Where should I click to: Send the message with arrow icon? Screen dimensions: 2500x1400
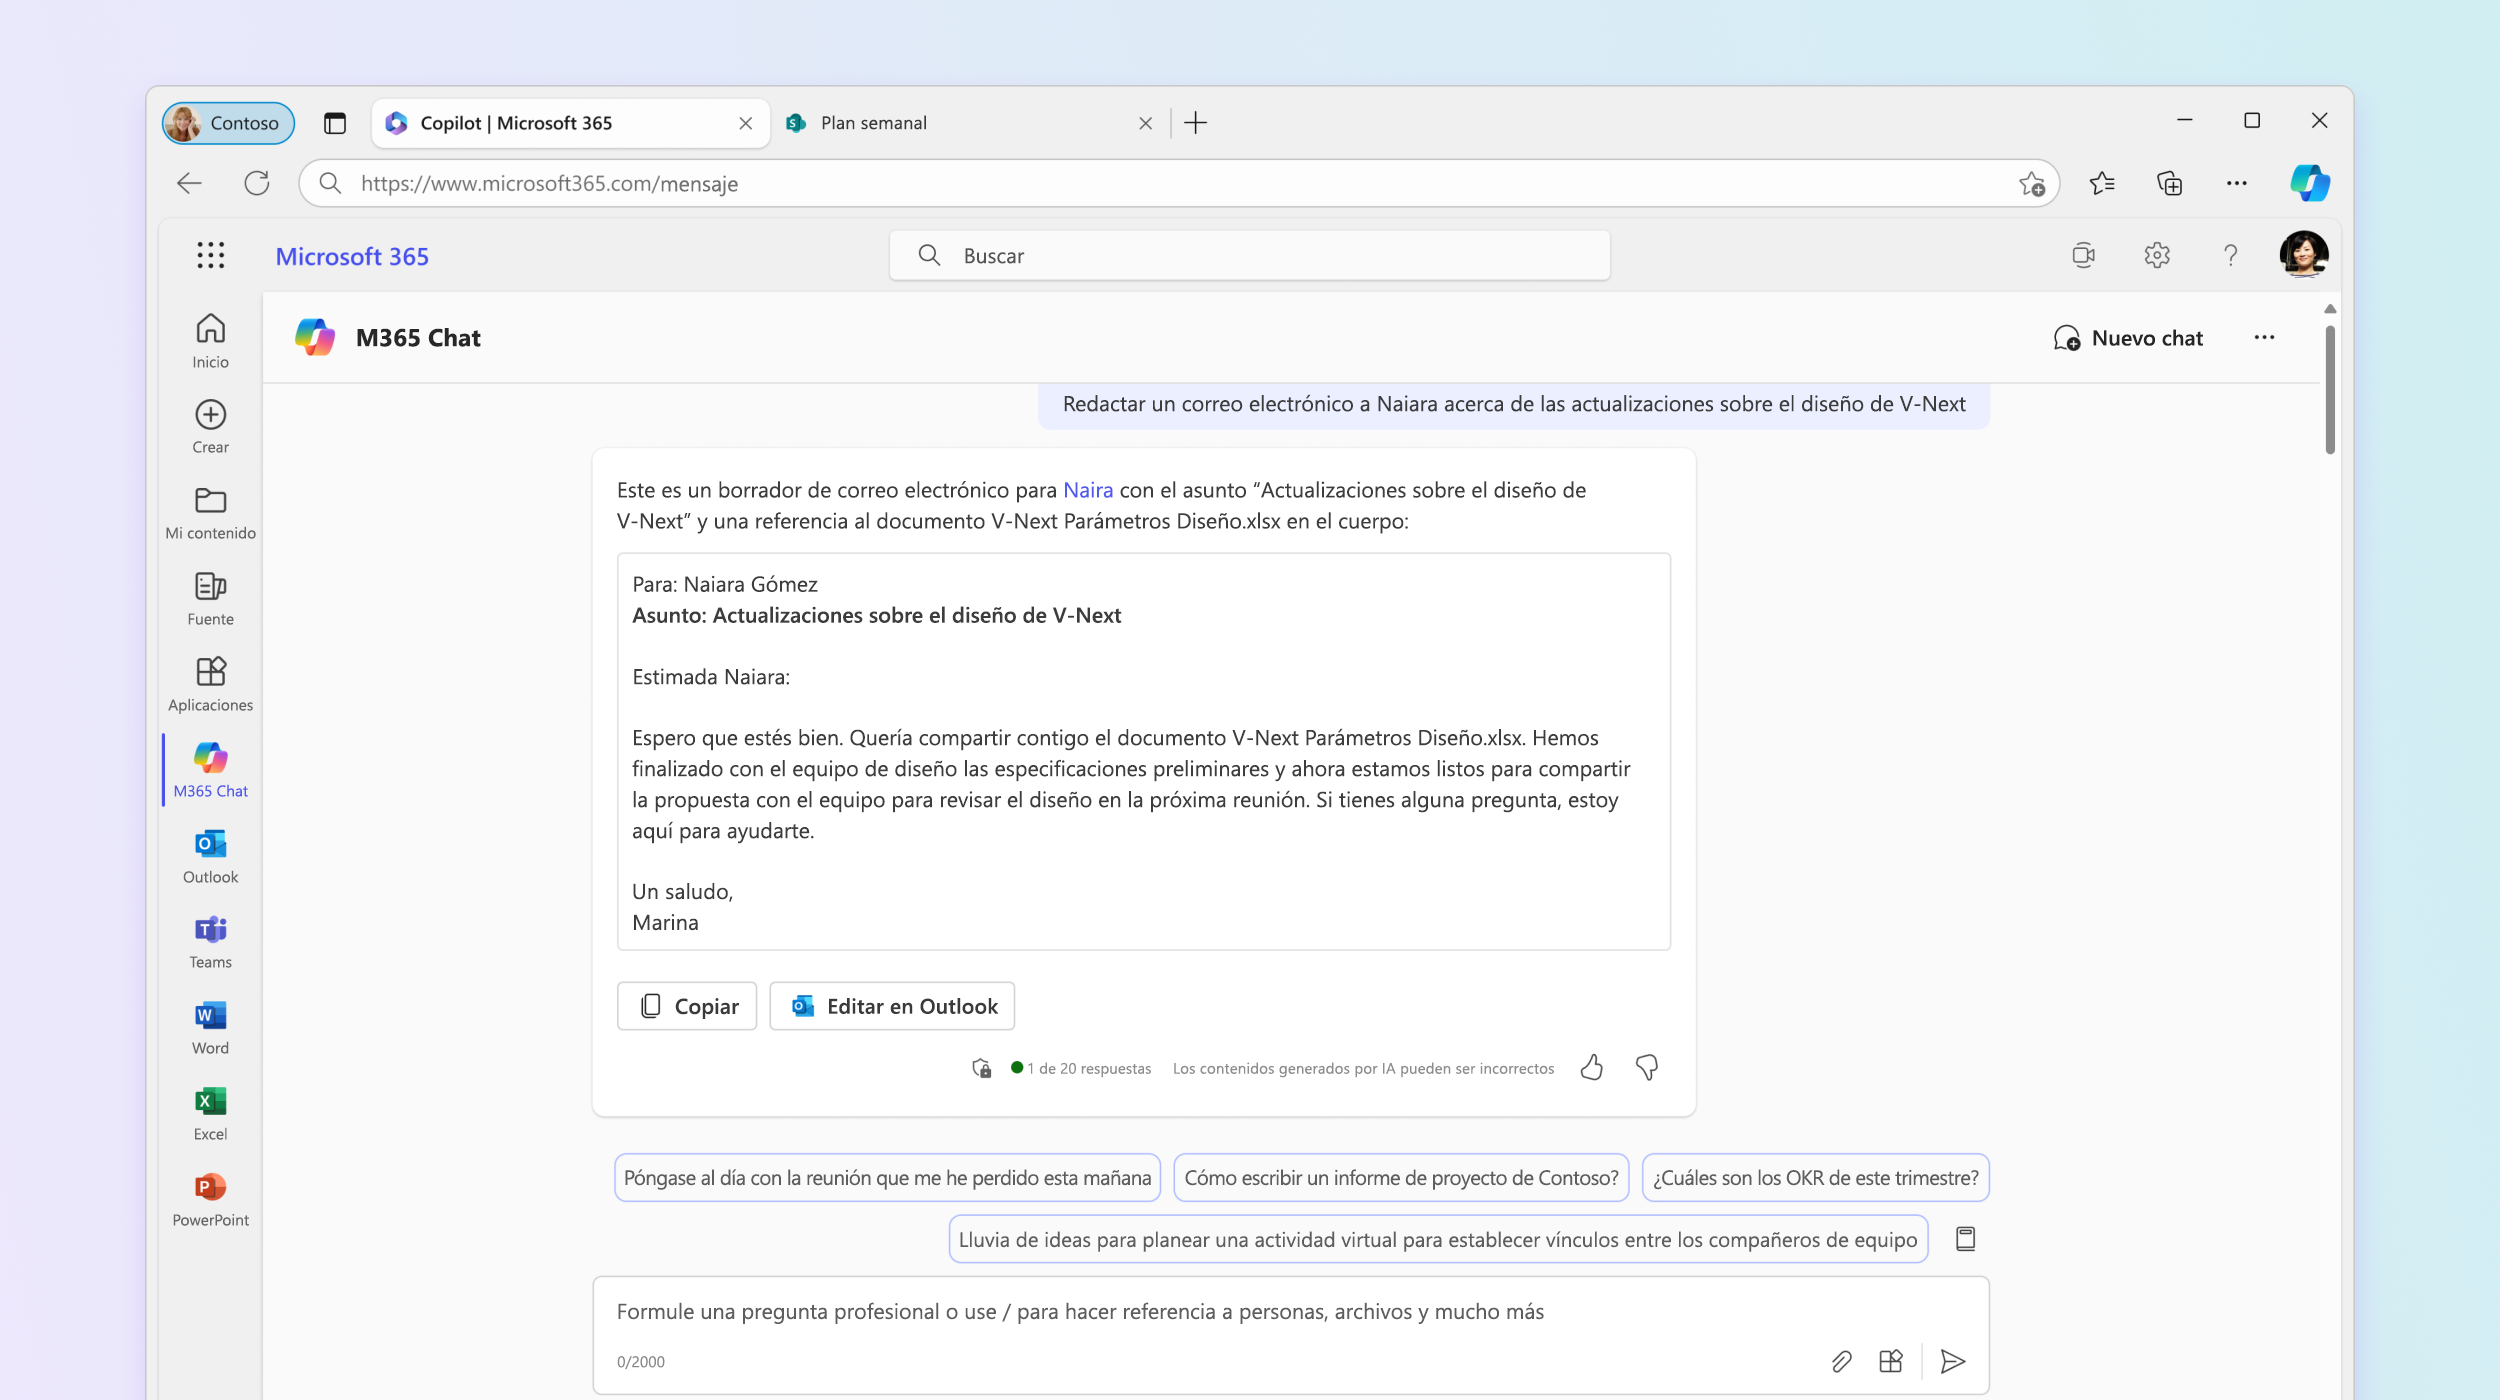pyautogui.click(x=1952, y=1361)
